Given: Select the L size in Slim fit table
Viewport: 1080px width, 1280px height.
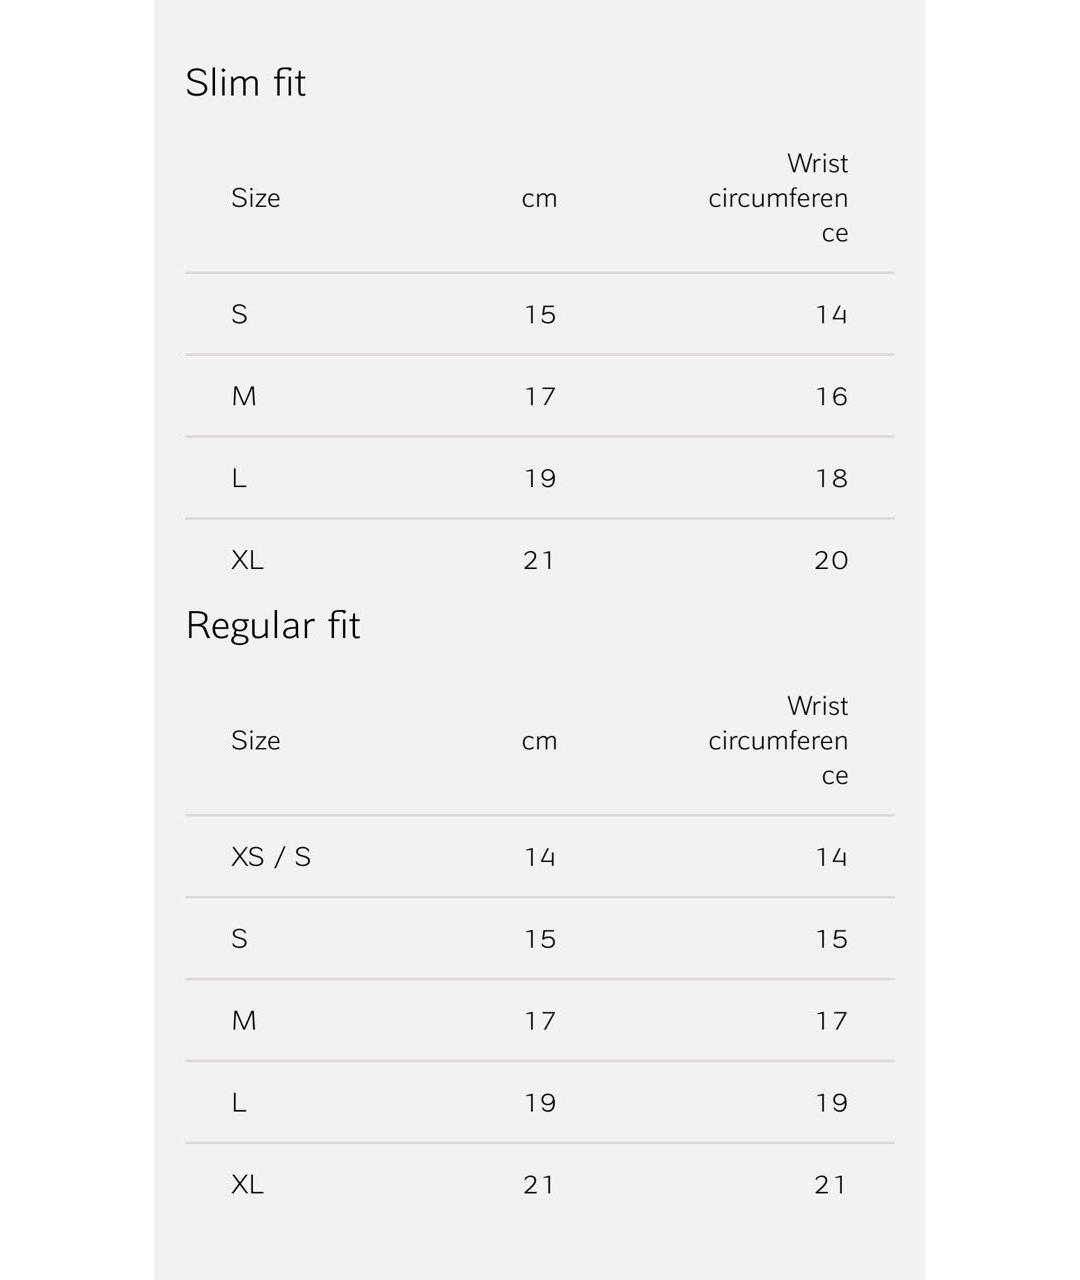Looking at the screenshot, I should point(239,478).
